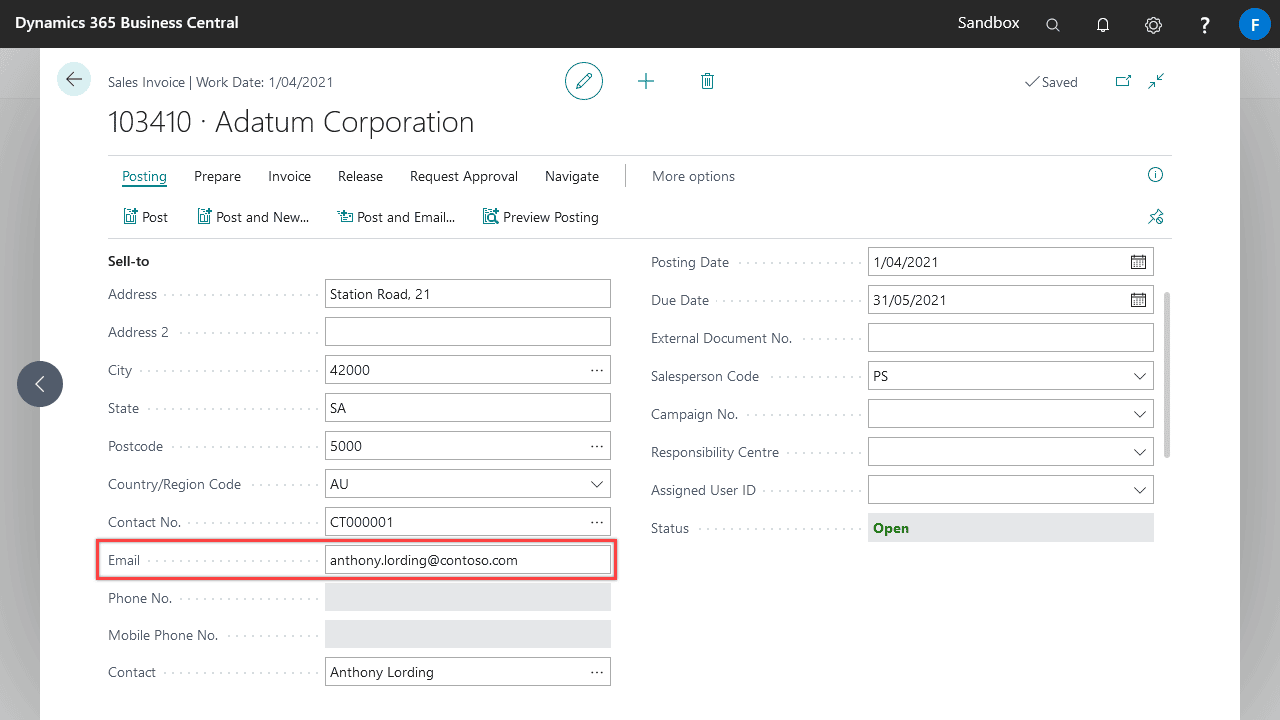Click the State field
The height and width of the screenshot is (720, 1280).
(468, 408)
